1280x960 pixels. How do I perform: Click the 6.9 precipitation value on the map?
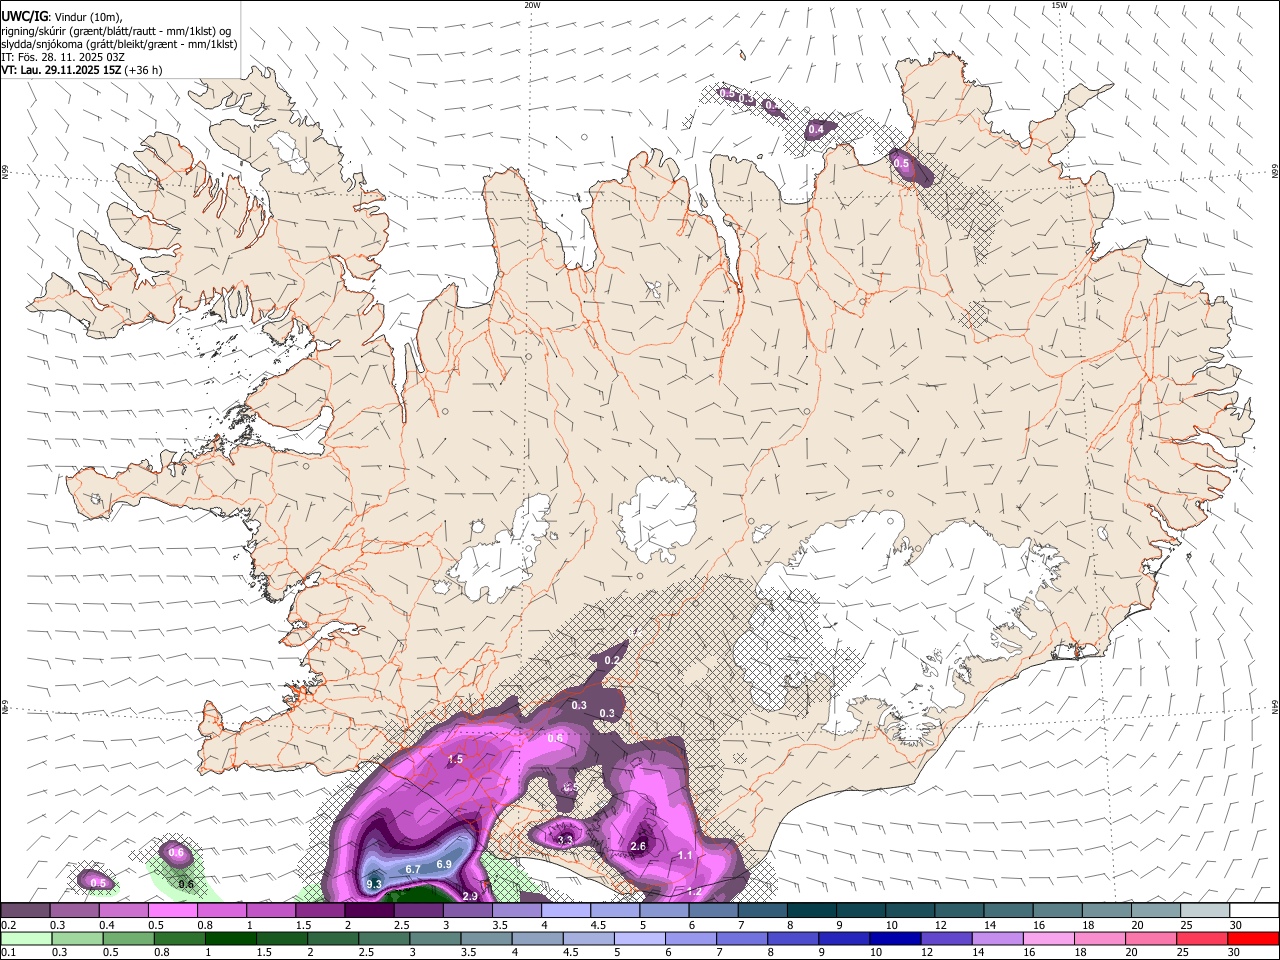click(444, 864)
